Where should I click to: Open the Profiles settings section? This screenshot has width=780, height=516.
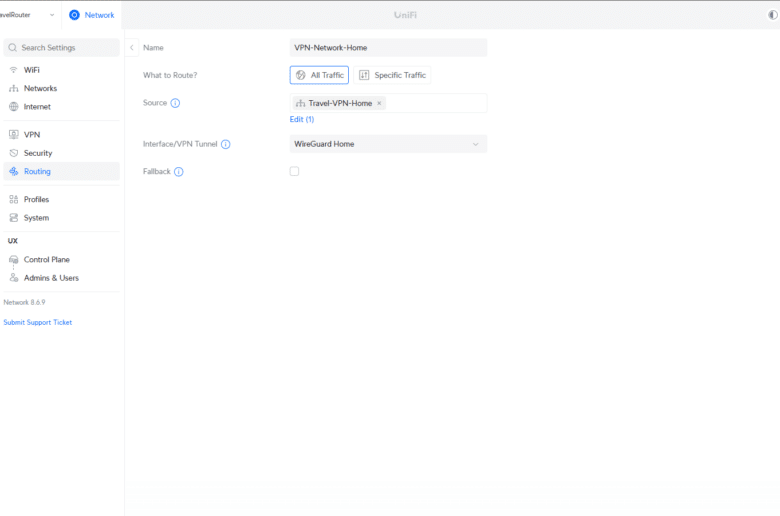(x=61, y=199)
